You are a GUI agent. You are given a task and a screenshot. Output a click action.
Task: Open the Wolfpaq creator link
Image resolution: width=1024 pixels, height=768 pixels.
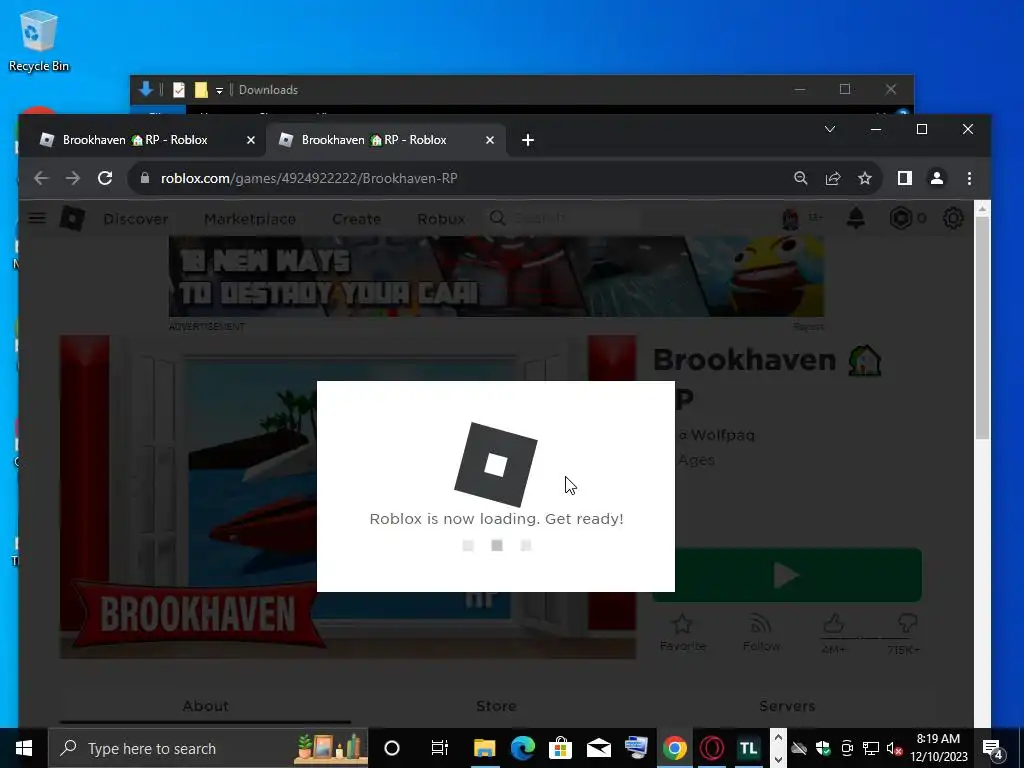point(722,435)
